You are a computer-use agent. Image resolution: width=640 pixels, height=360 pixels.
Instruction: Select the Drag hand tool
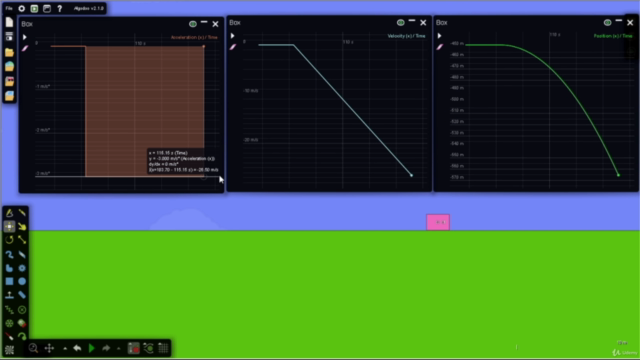pyautogui.click(x=22, y=226)
